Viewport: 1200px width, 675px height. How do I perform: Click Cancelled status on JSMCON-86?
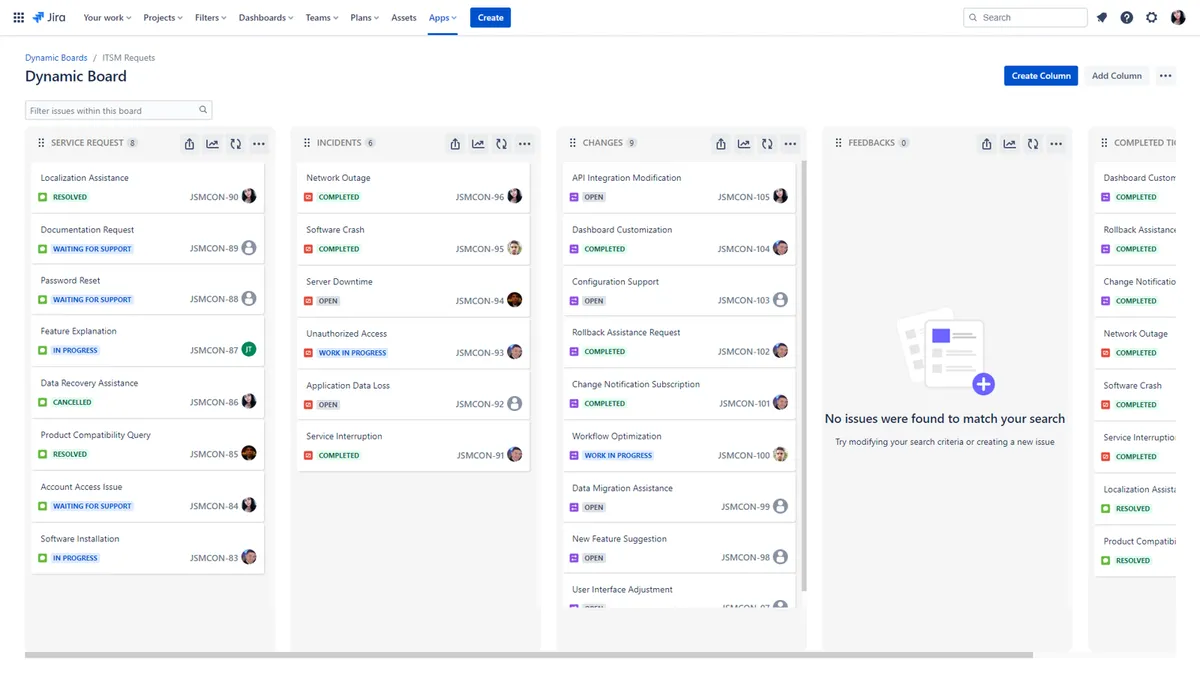(x=72, y=403)
